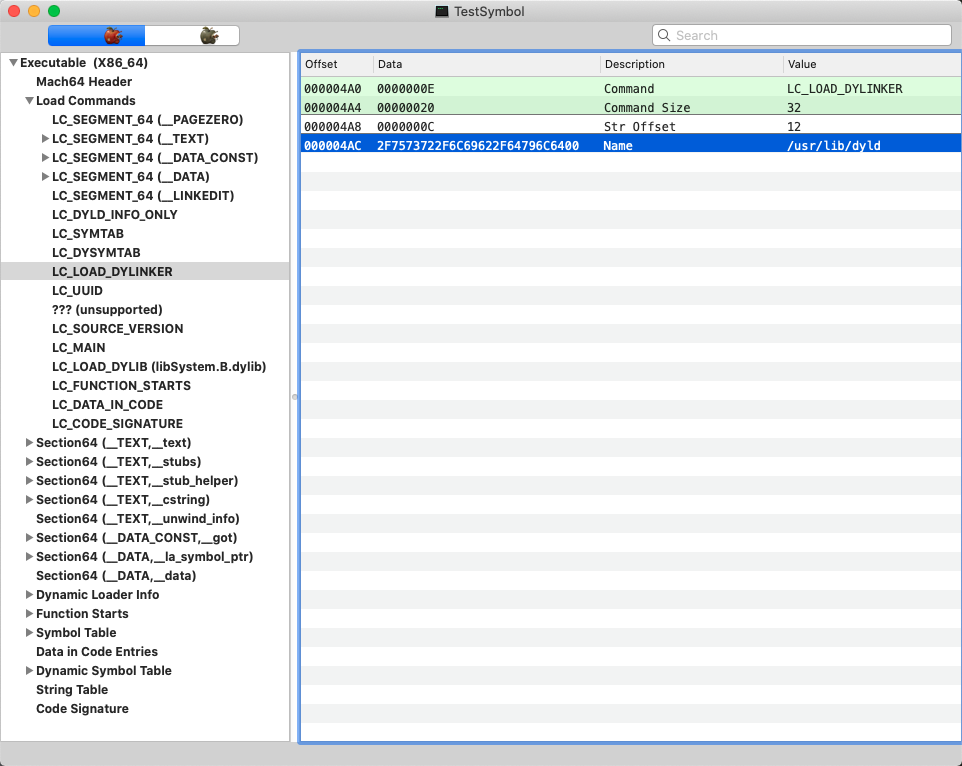Open String Table in the sidebar

coord(72,690)
